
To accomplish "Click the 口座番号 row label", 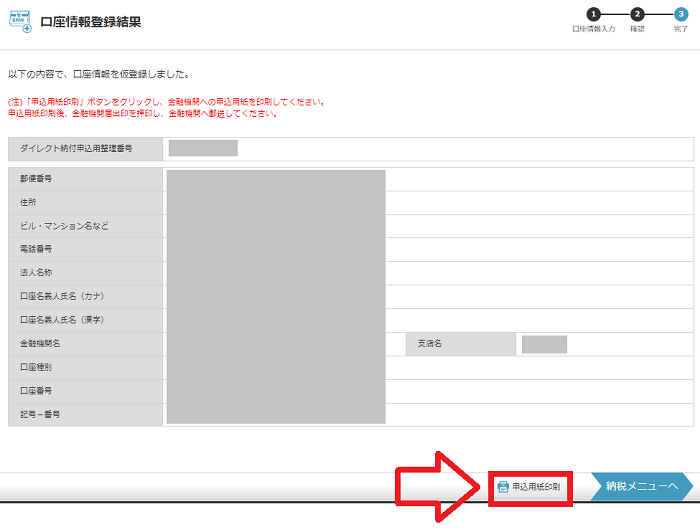I will 36,391.
